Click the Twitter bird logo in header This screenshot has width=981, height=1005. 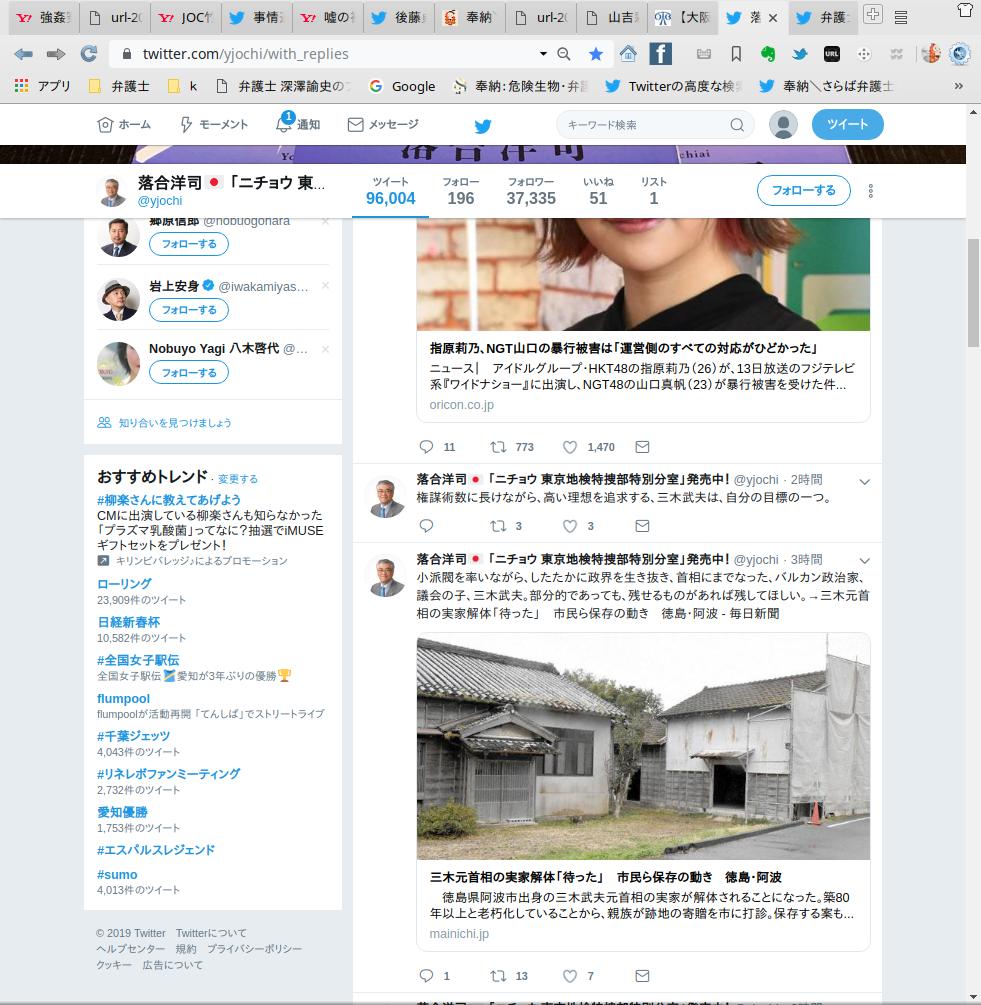(x=483, y=126)
